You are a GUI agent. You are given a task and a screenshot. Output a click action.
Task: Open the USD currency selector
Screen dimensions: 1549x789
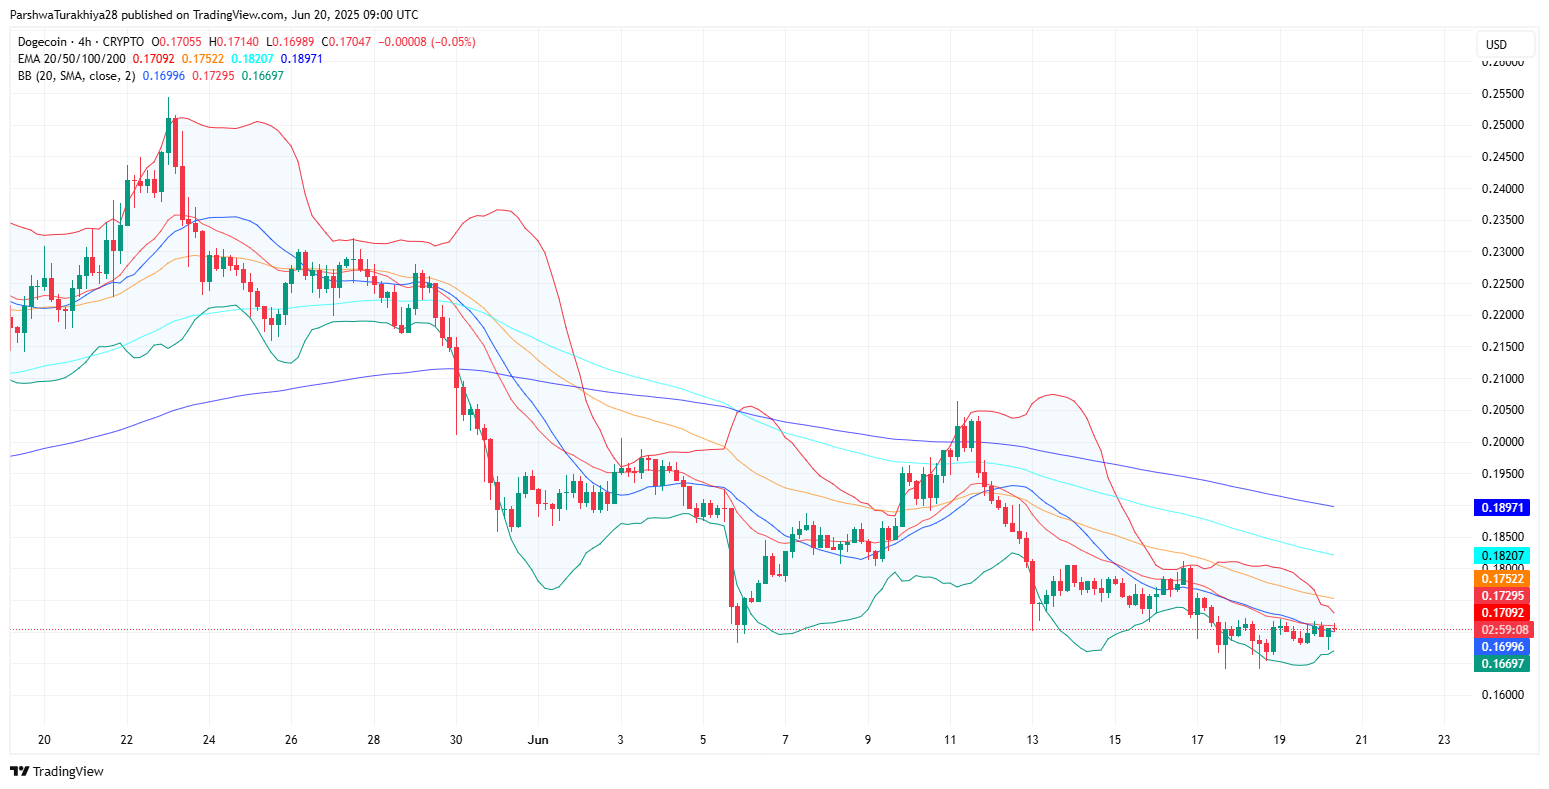pos(1496,44)
